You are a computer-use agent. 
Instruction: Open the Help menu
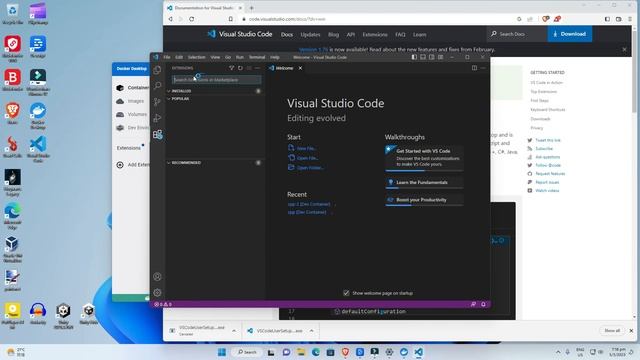point(275,57)
